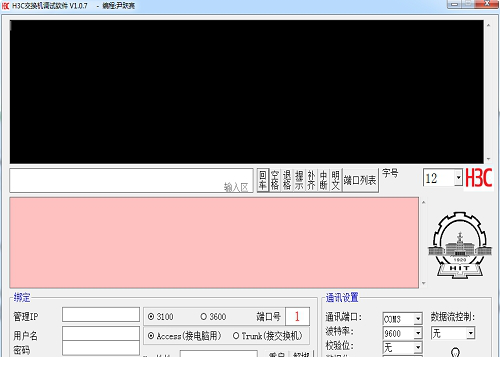Click terminal scrollbar up arrow
Screen dimensions: 500x371
click(x=488, y=25)
